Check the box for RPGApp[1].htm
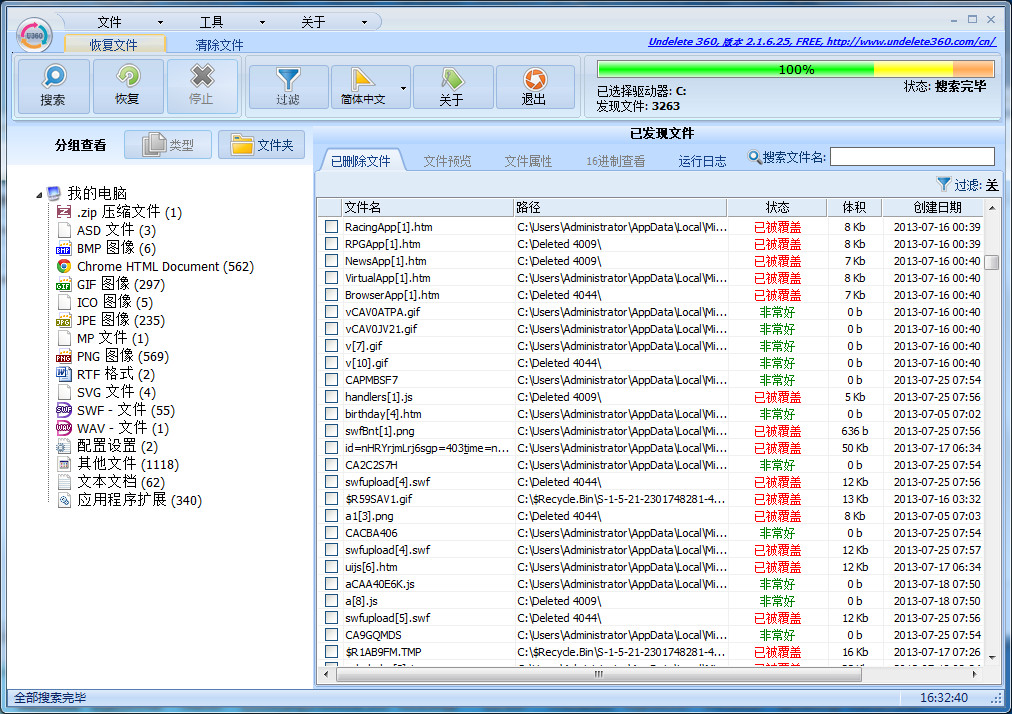The width and height of the screenshot is (1012, 714). coord(331,243)
